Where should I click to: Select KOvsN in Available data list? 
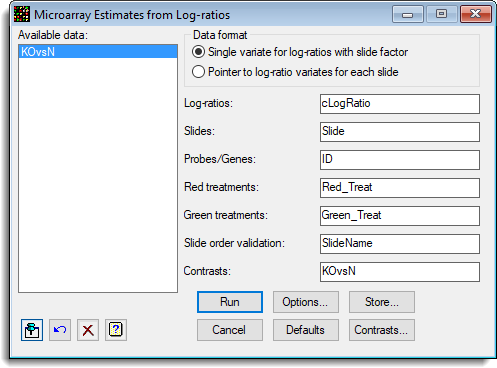point(98,52)
